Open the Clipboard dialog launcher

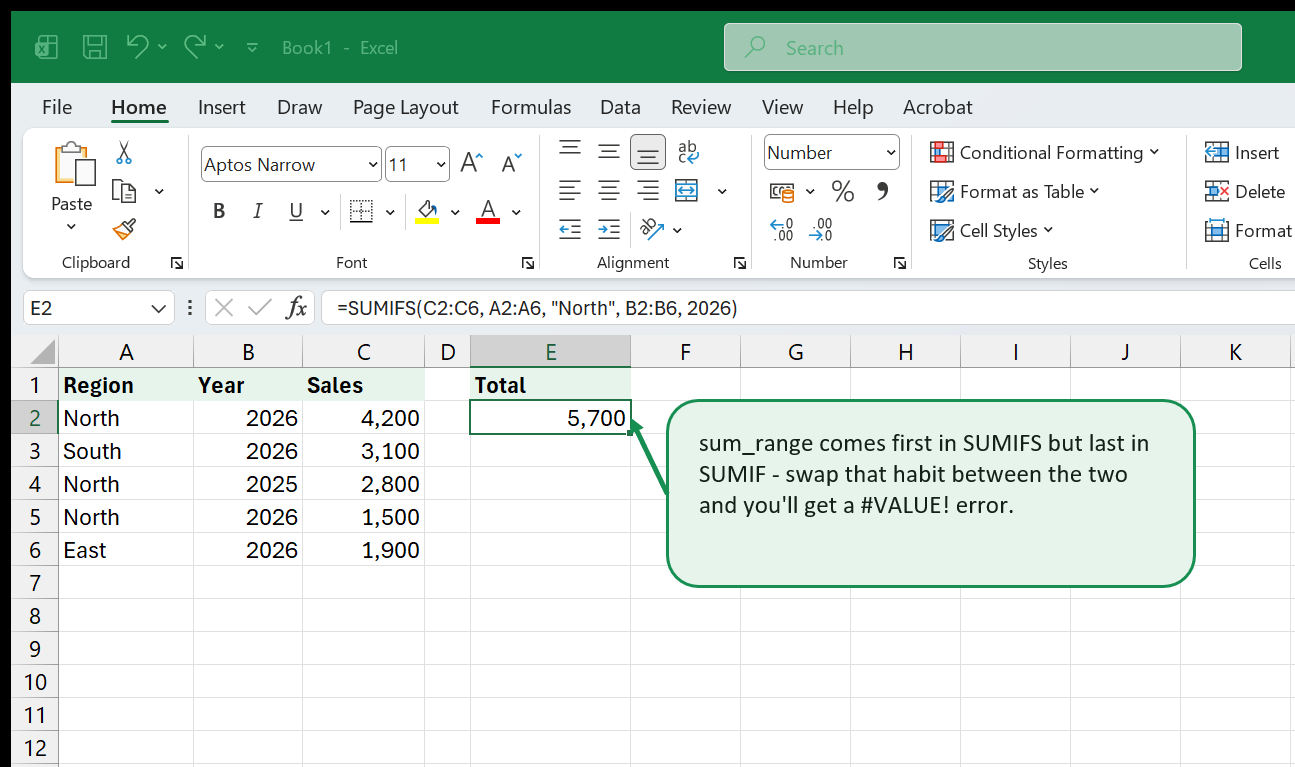click(177, 263)
